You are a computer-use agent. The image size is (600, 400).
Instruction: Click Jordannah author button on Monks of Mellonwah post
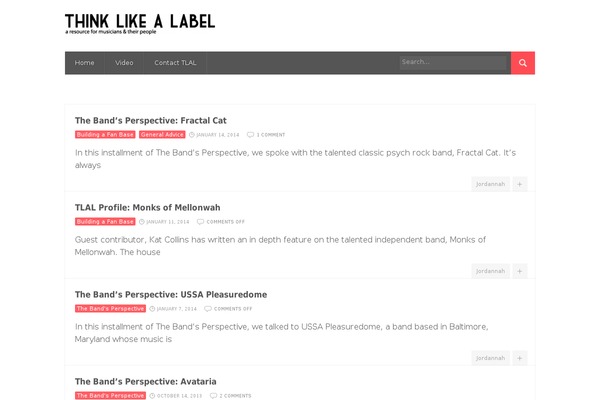[491, 271]
